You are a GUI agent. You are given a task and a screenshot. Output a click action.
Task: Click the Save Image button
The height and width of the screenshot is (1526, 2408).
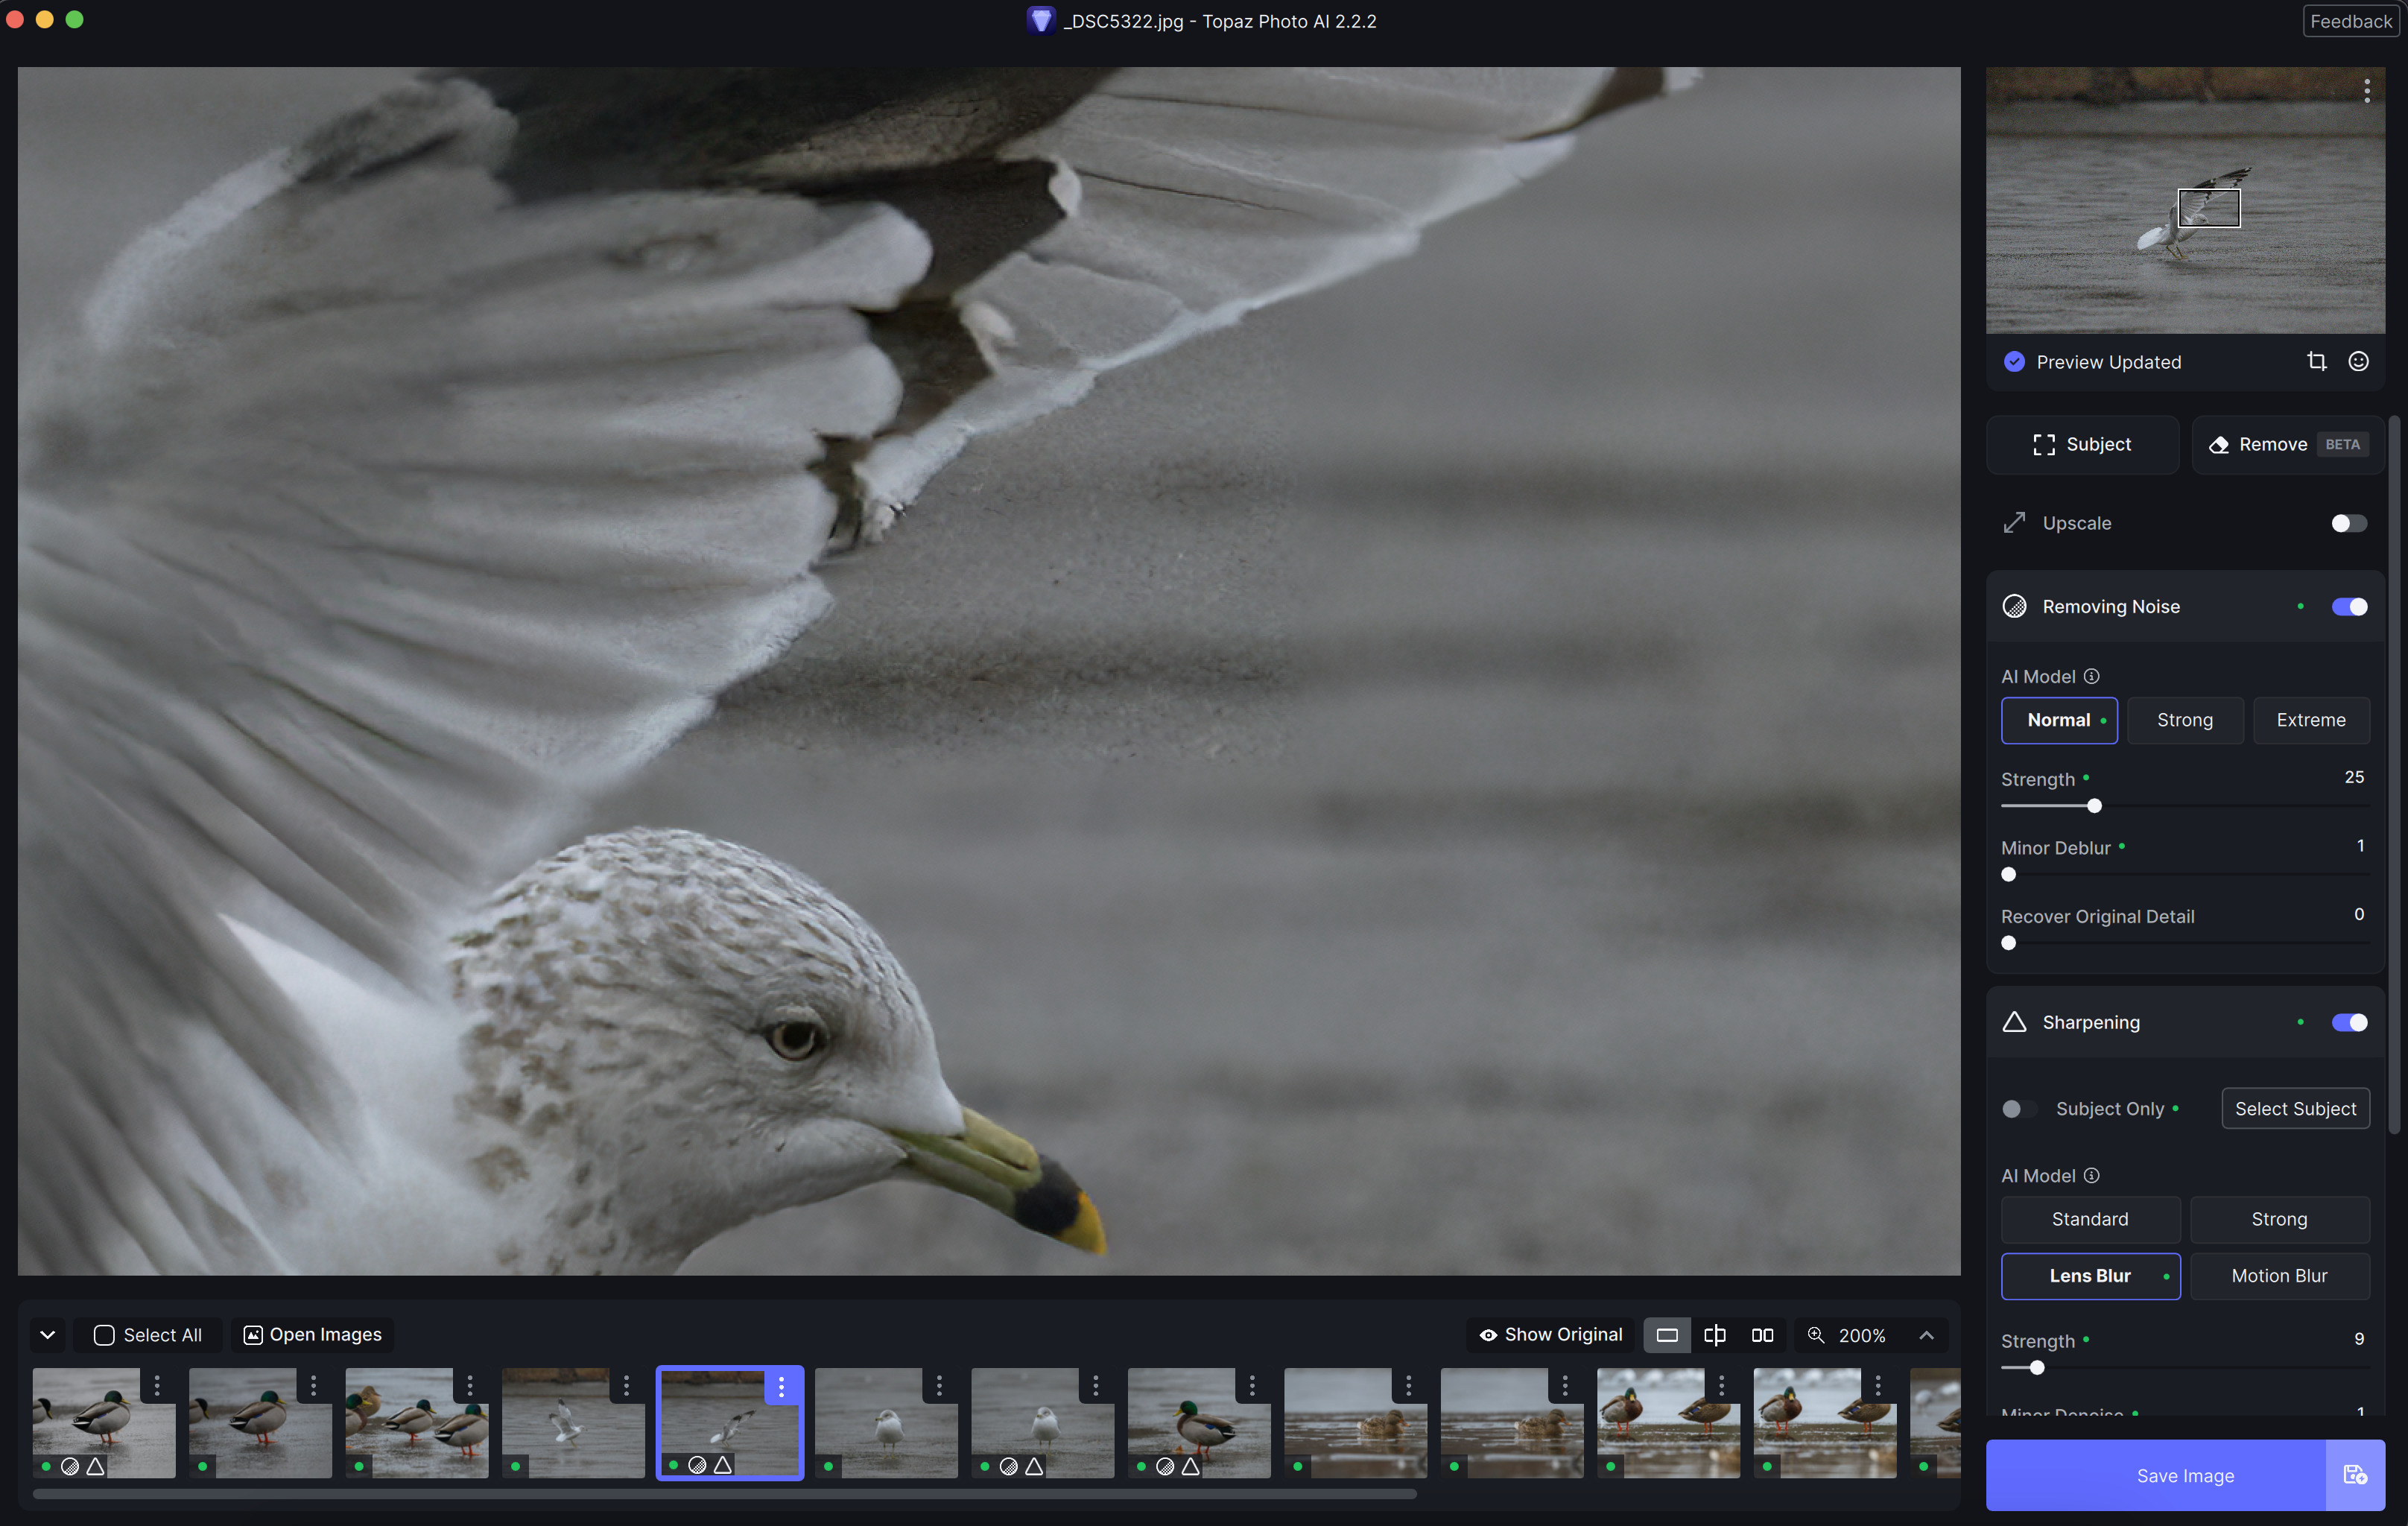tap(2155, 1475)
